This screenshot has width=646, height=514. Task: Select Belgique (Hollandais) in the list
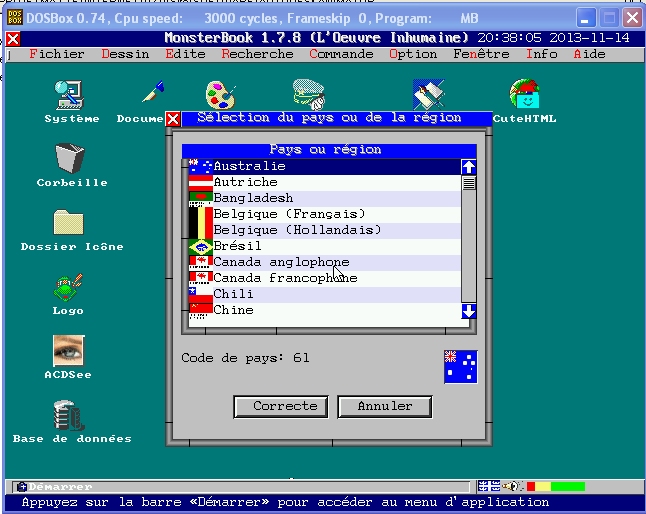(325, 231)
